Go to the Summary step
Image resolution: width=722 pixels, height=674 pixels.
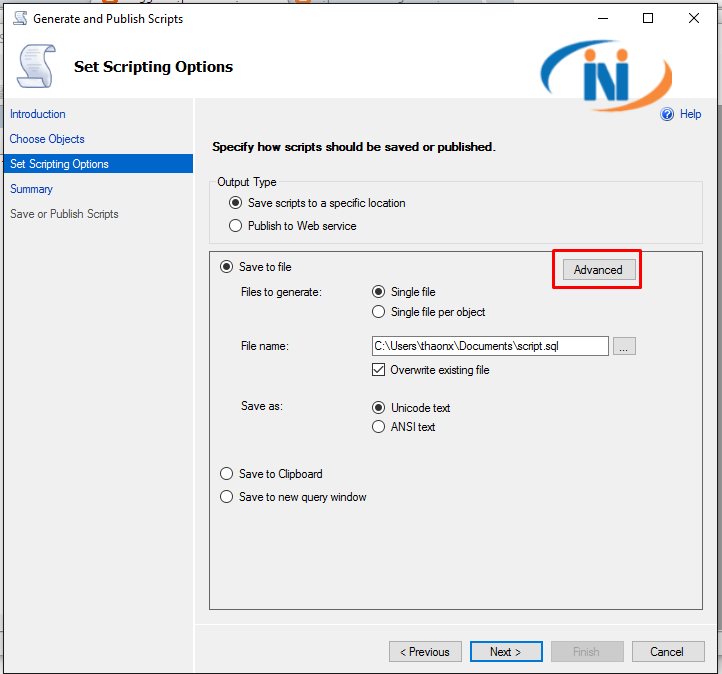tap(31, 189)
